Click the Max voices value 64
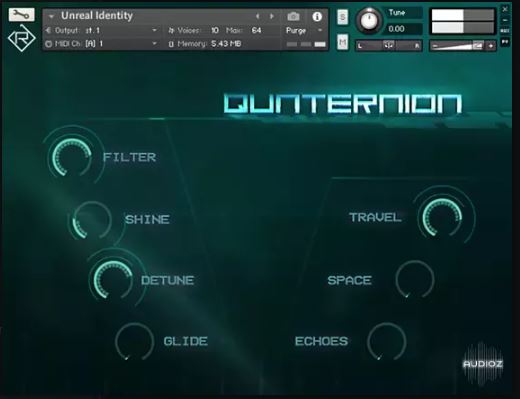The width and height of the screenshot is (520, 399). pos(256,30)
